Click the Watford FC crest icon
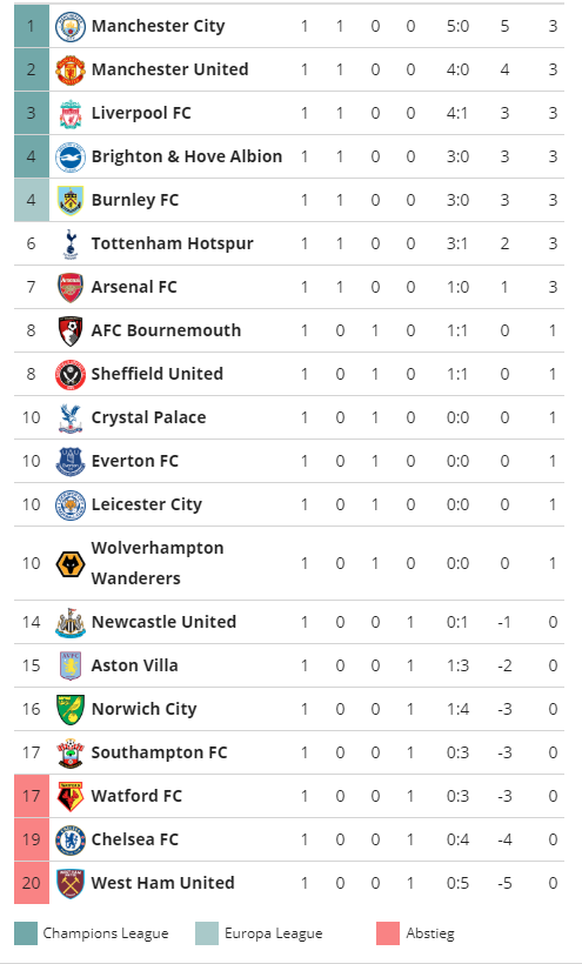The width and height of the screenshot is (582, 964). 70,797
